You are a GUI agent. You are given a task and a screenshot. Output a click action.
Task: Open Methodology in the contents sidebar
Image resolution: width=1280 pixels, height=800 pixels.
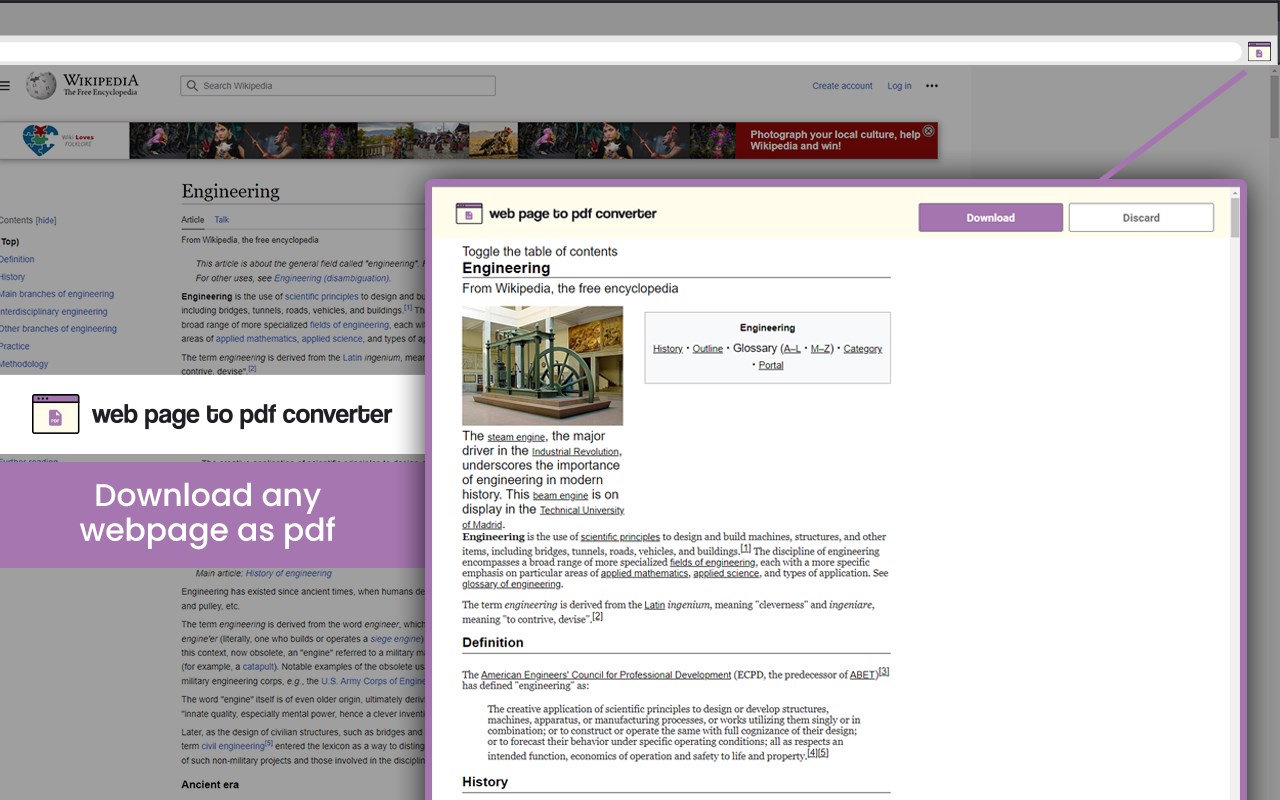point(24,364)
